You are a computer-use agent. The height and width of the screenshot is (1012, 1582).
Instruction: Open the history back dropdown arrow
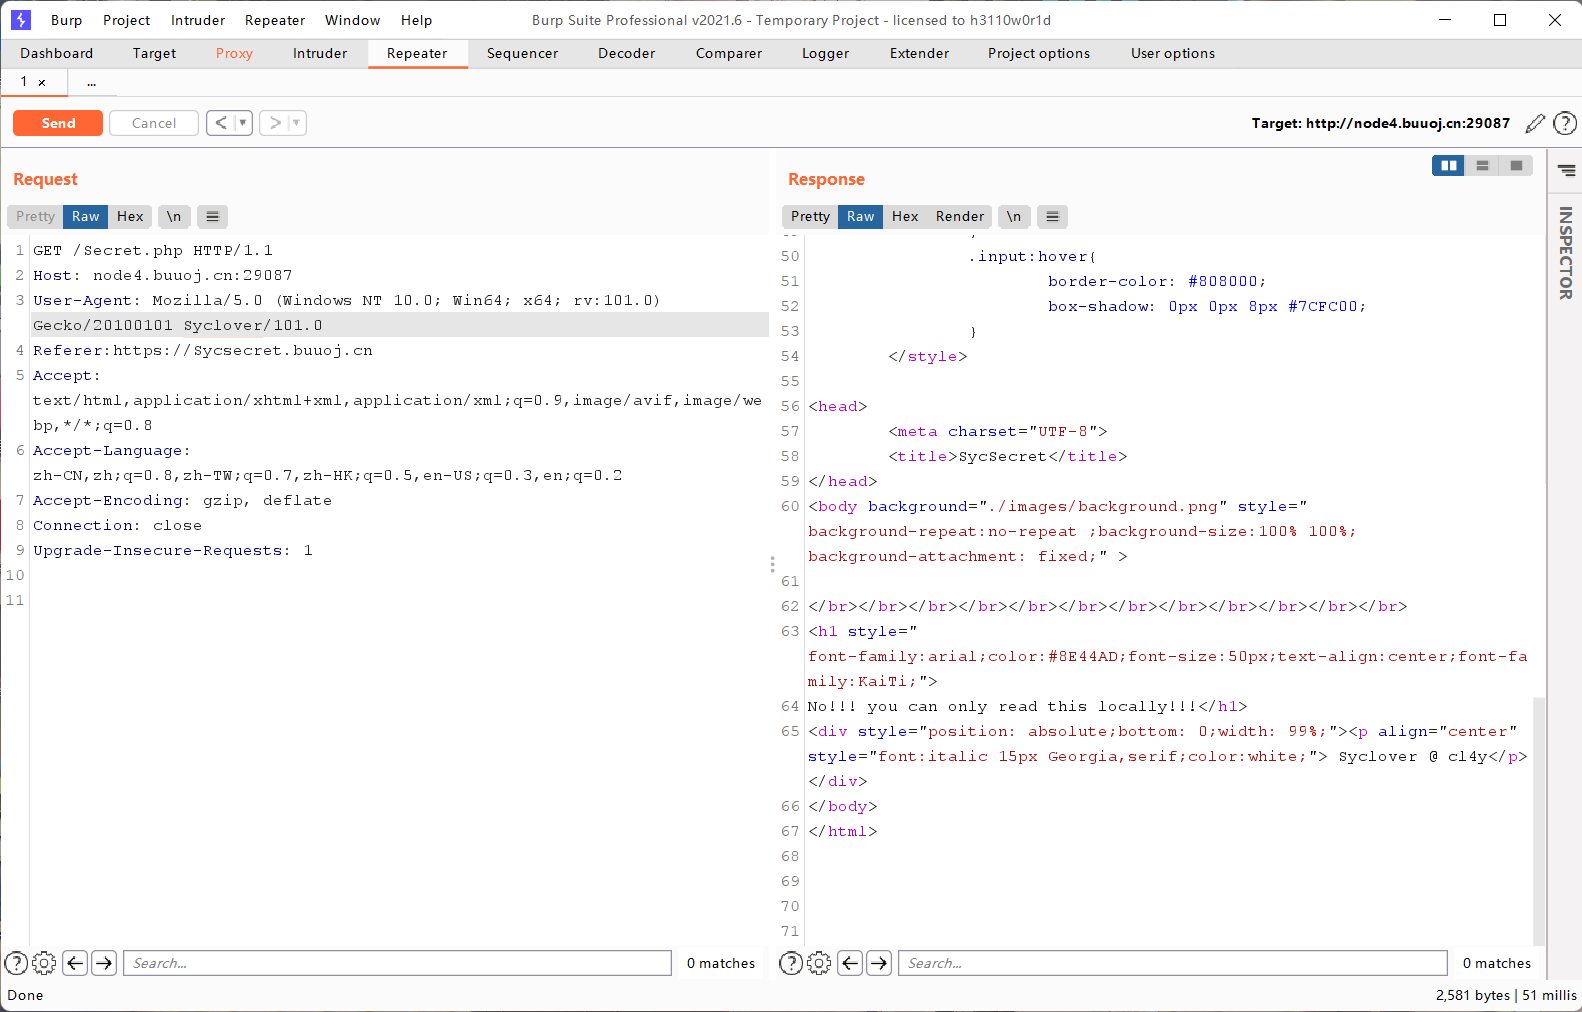(242, 123)
